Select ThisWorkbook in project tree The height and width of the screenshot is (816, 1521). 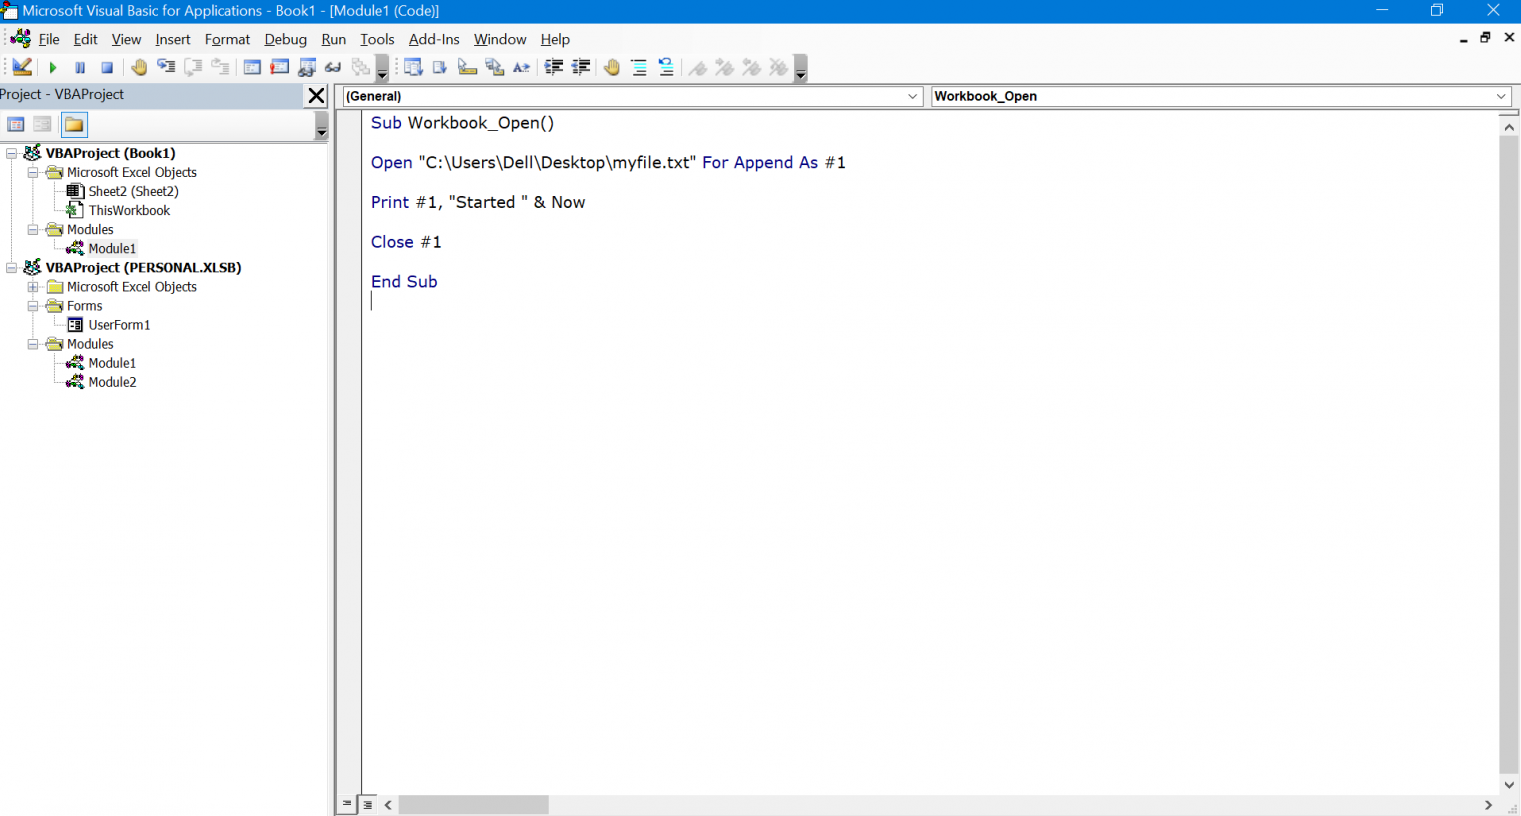click(x=129, y=210)
